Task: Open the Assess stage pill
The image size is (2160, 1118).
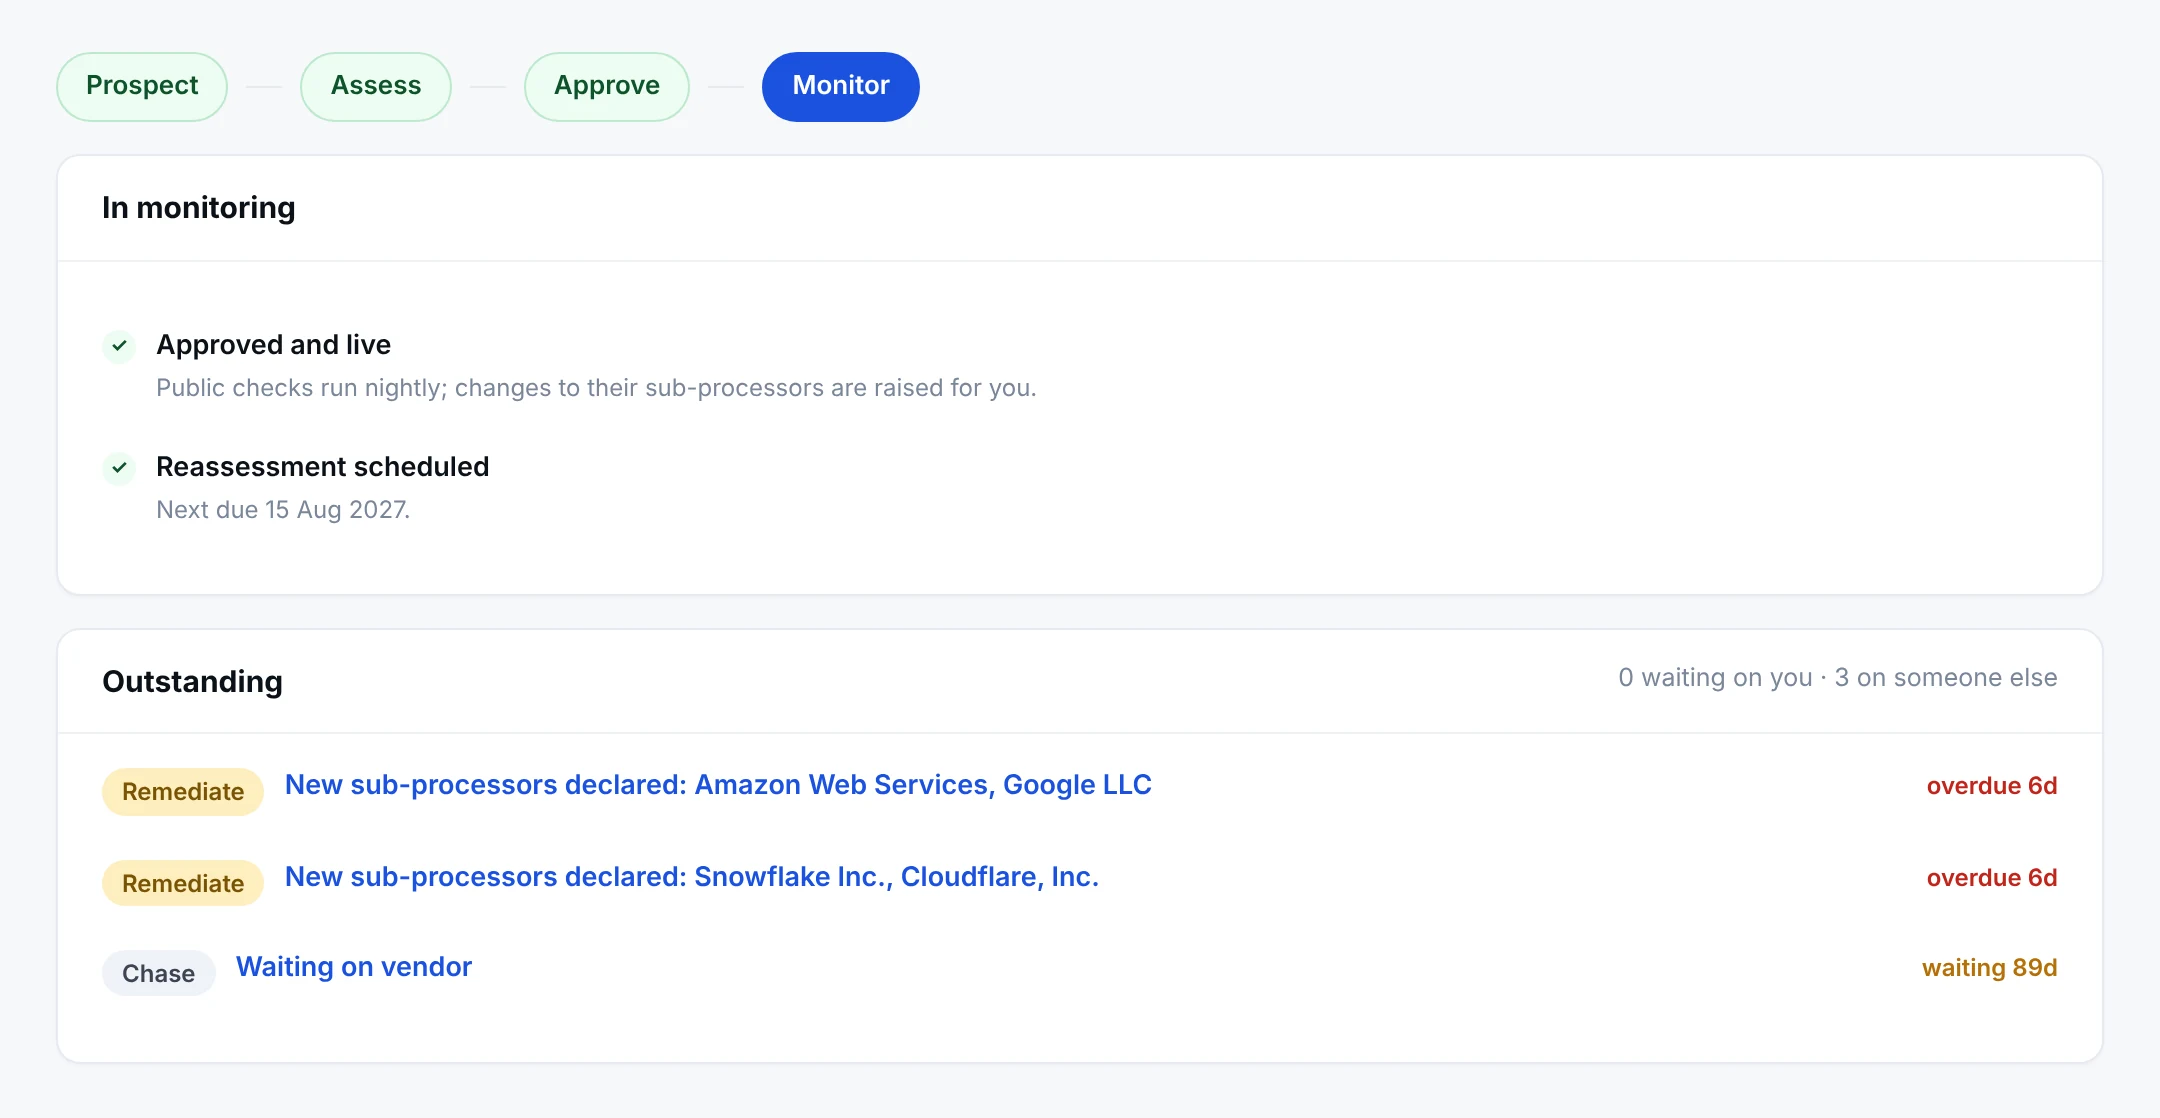Action: 376,87
